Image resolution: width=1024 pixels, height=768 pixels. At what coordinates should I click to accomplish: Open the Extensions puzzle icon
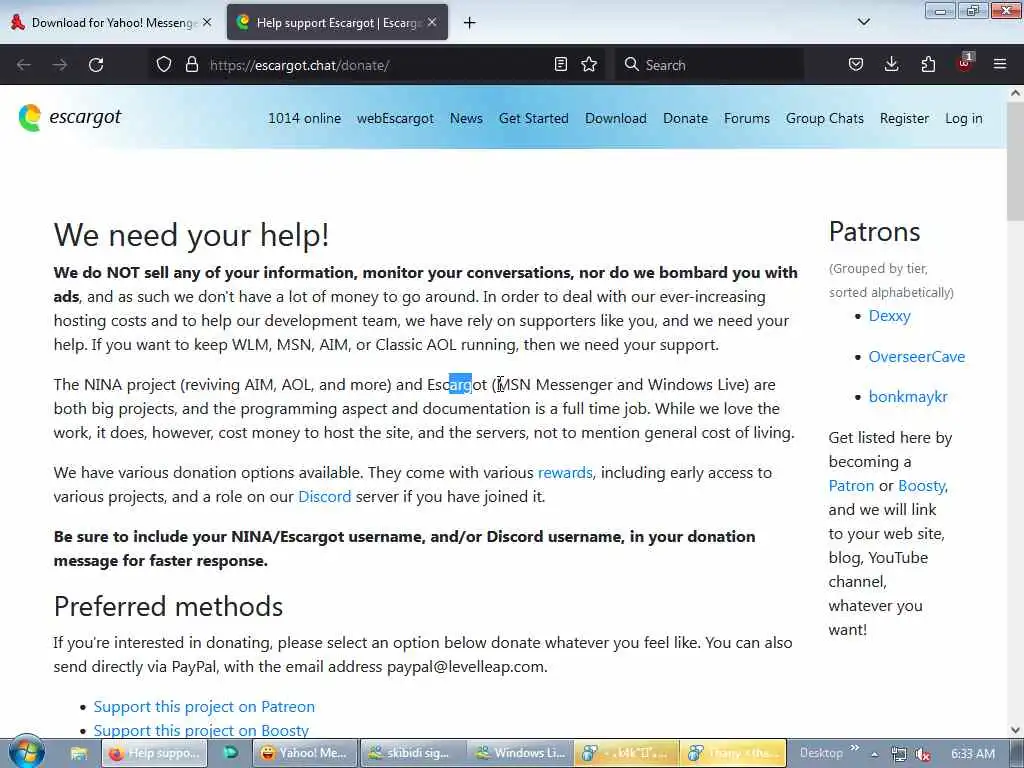[928, 64]
